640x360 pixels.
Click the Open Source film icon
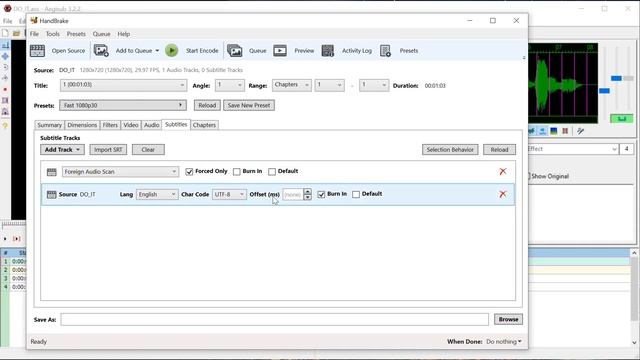[x=37, y=51]
